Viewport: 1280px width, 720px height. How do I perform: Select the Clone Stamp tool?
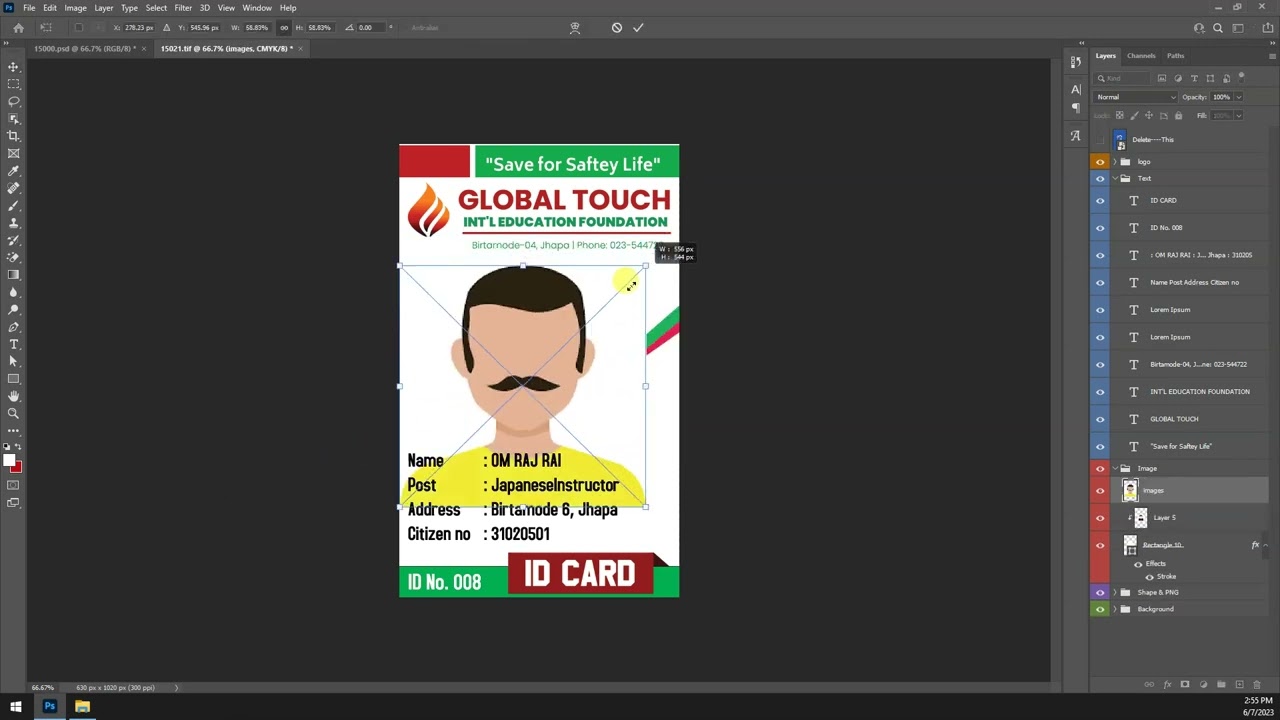point(13,223)
